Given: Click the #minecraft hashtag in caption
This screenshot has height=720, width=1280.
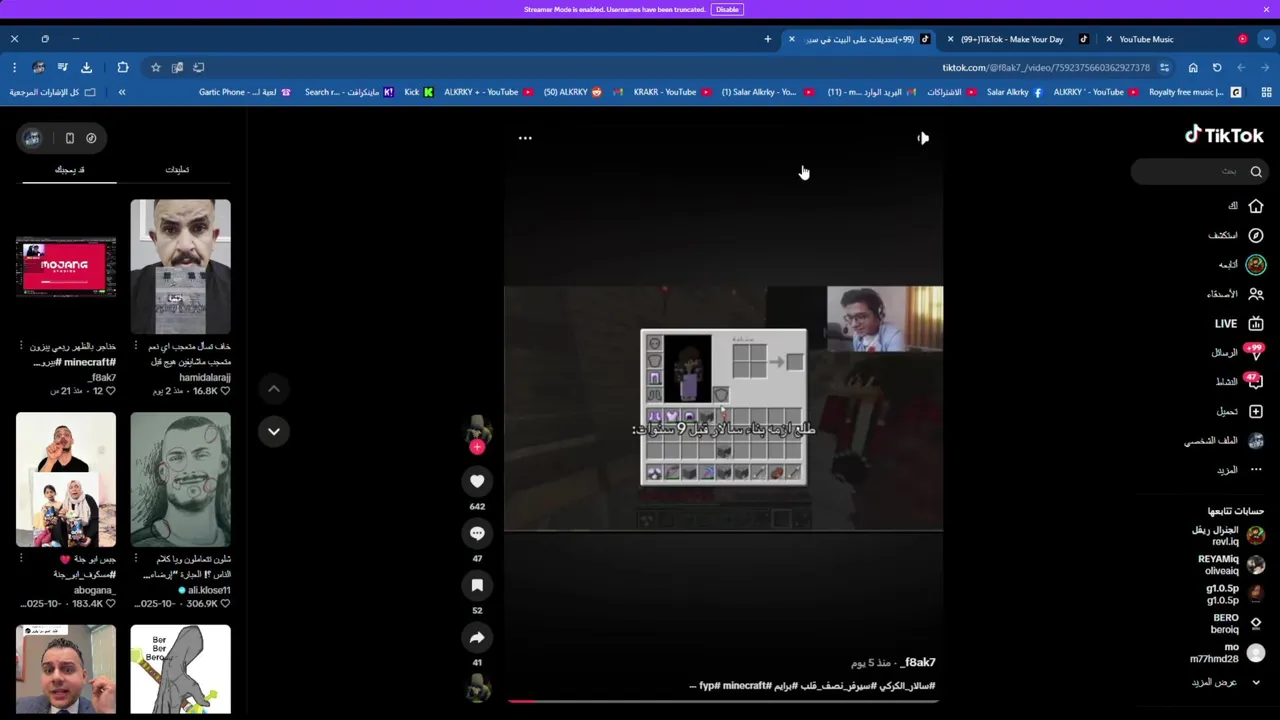Looking at the screenshot, I should 746,686.
